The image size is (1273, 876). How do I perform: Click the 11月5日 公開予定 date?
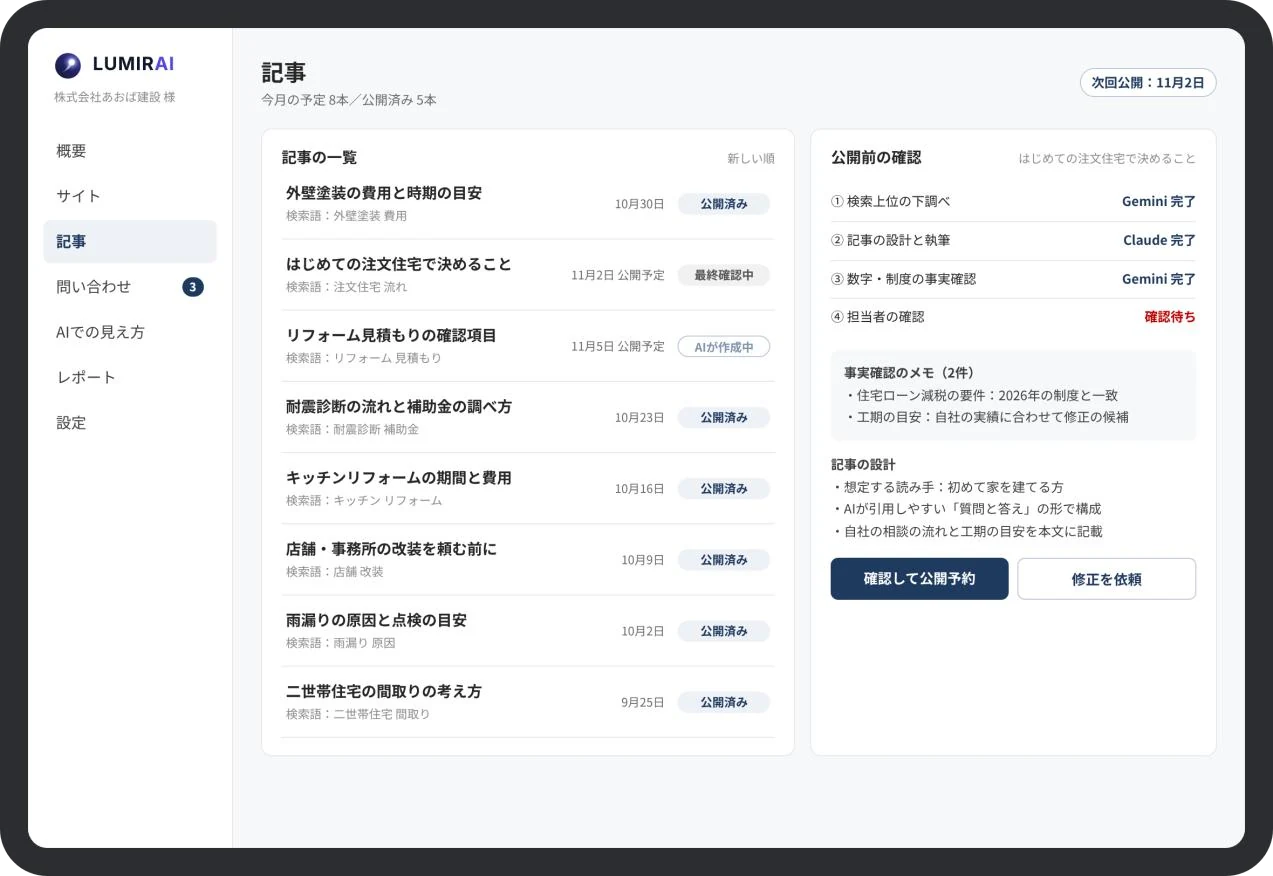coord(618,347)
